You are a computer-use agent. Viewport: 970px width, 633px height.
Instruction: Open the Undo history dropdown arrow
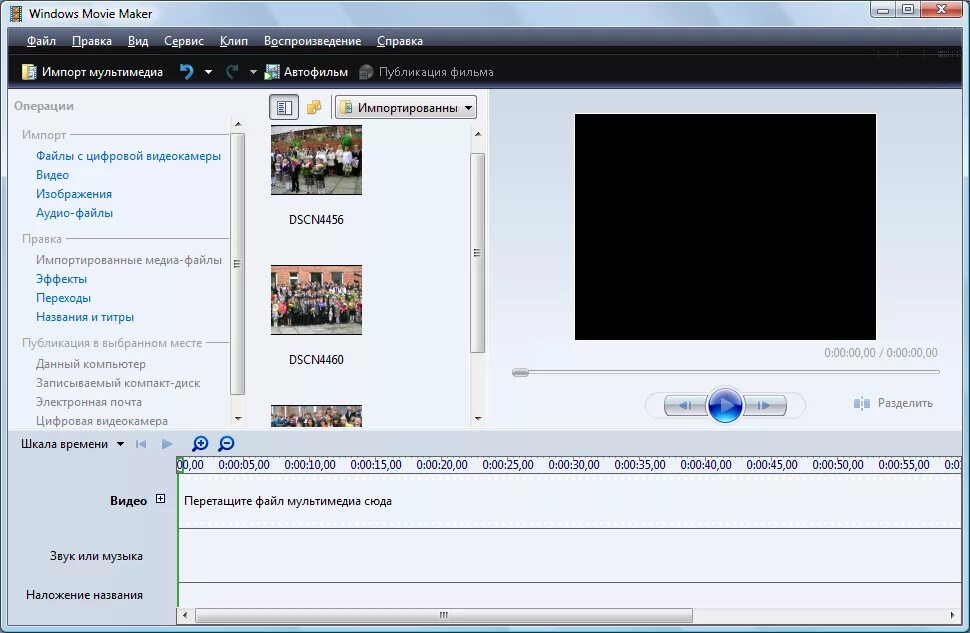(x=208, y=72)
